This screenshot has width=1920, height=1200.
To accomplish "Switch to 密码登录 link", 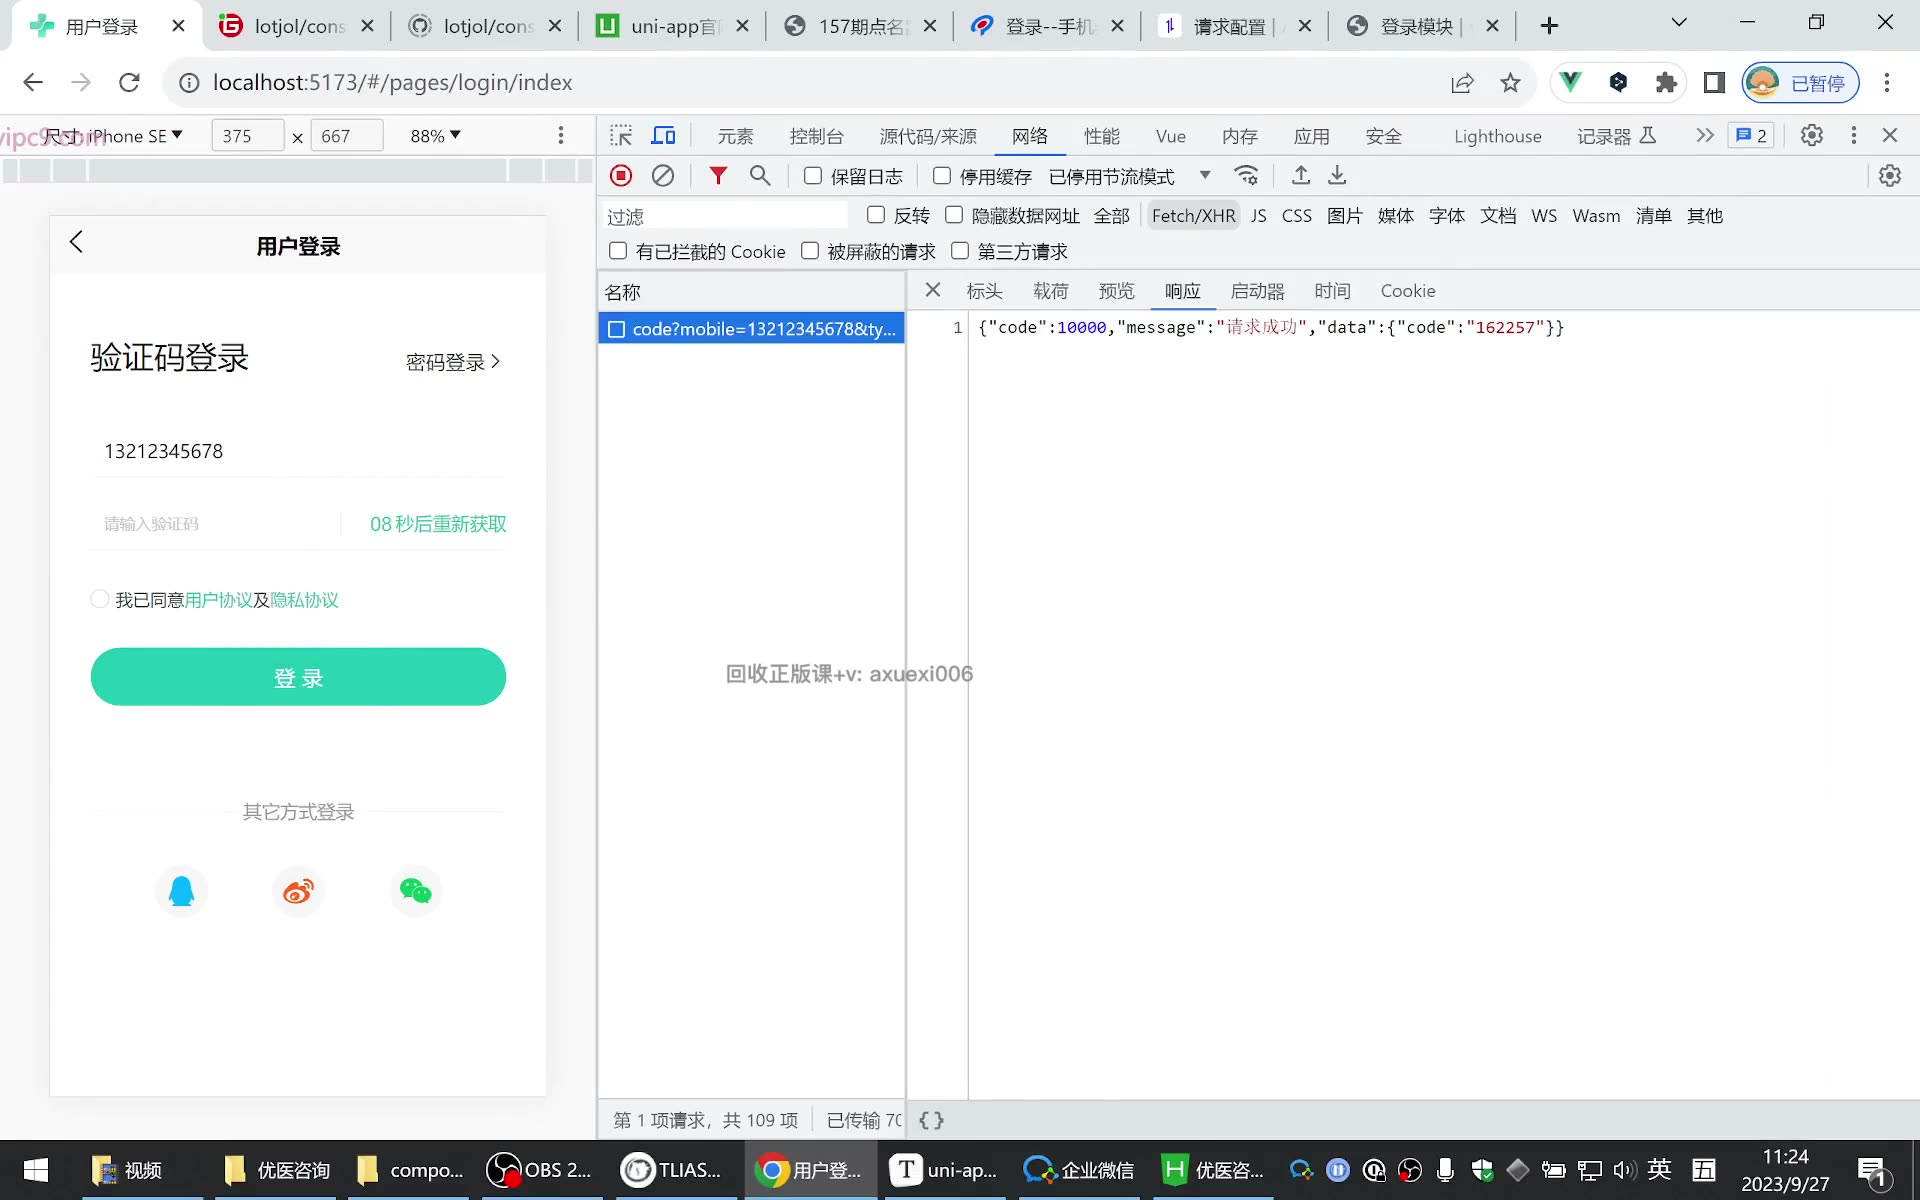I will [x=453, y=362].
